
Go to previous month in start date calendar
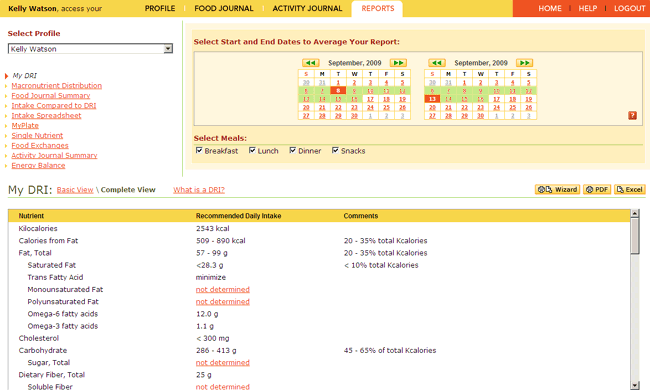[310, 63]
